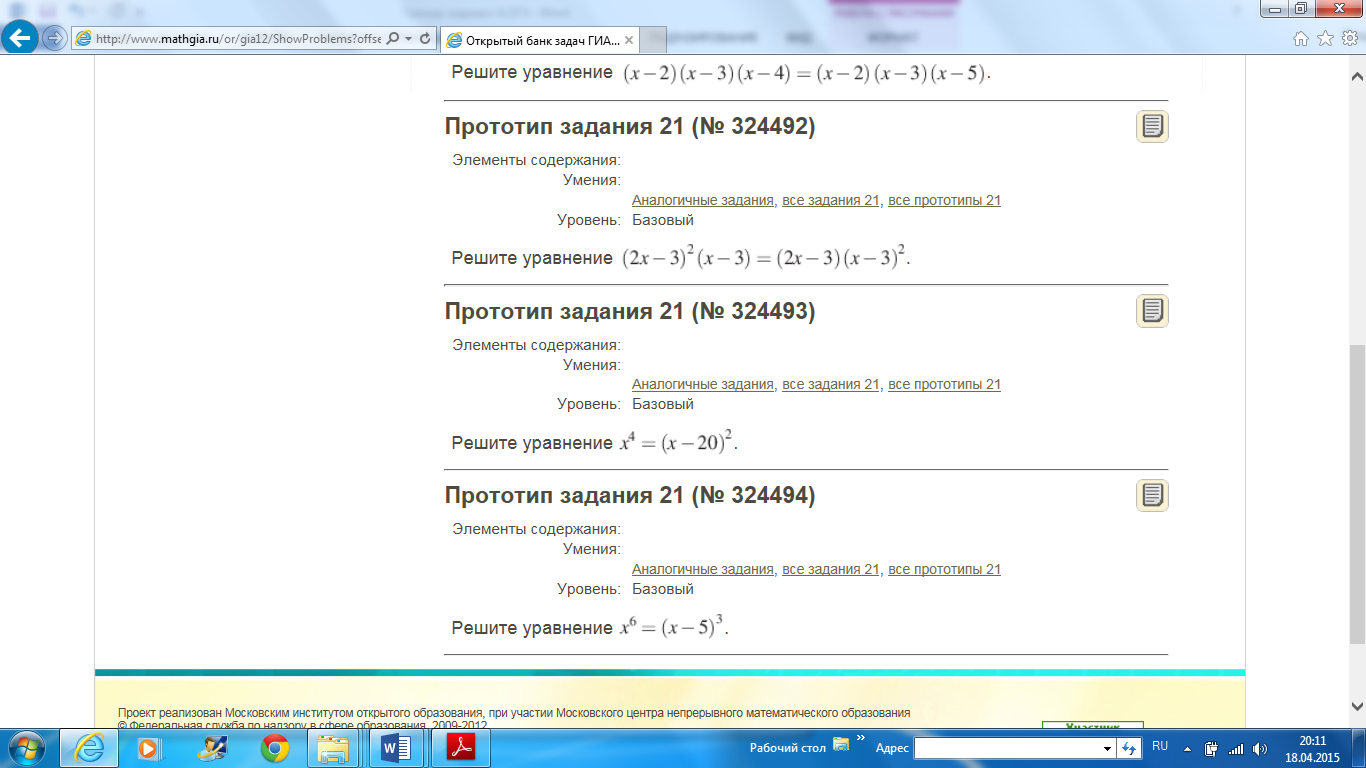Click the scrollbar up arrow
The image size is (1366, 768).
[1357, 78]
